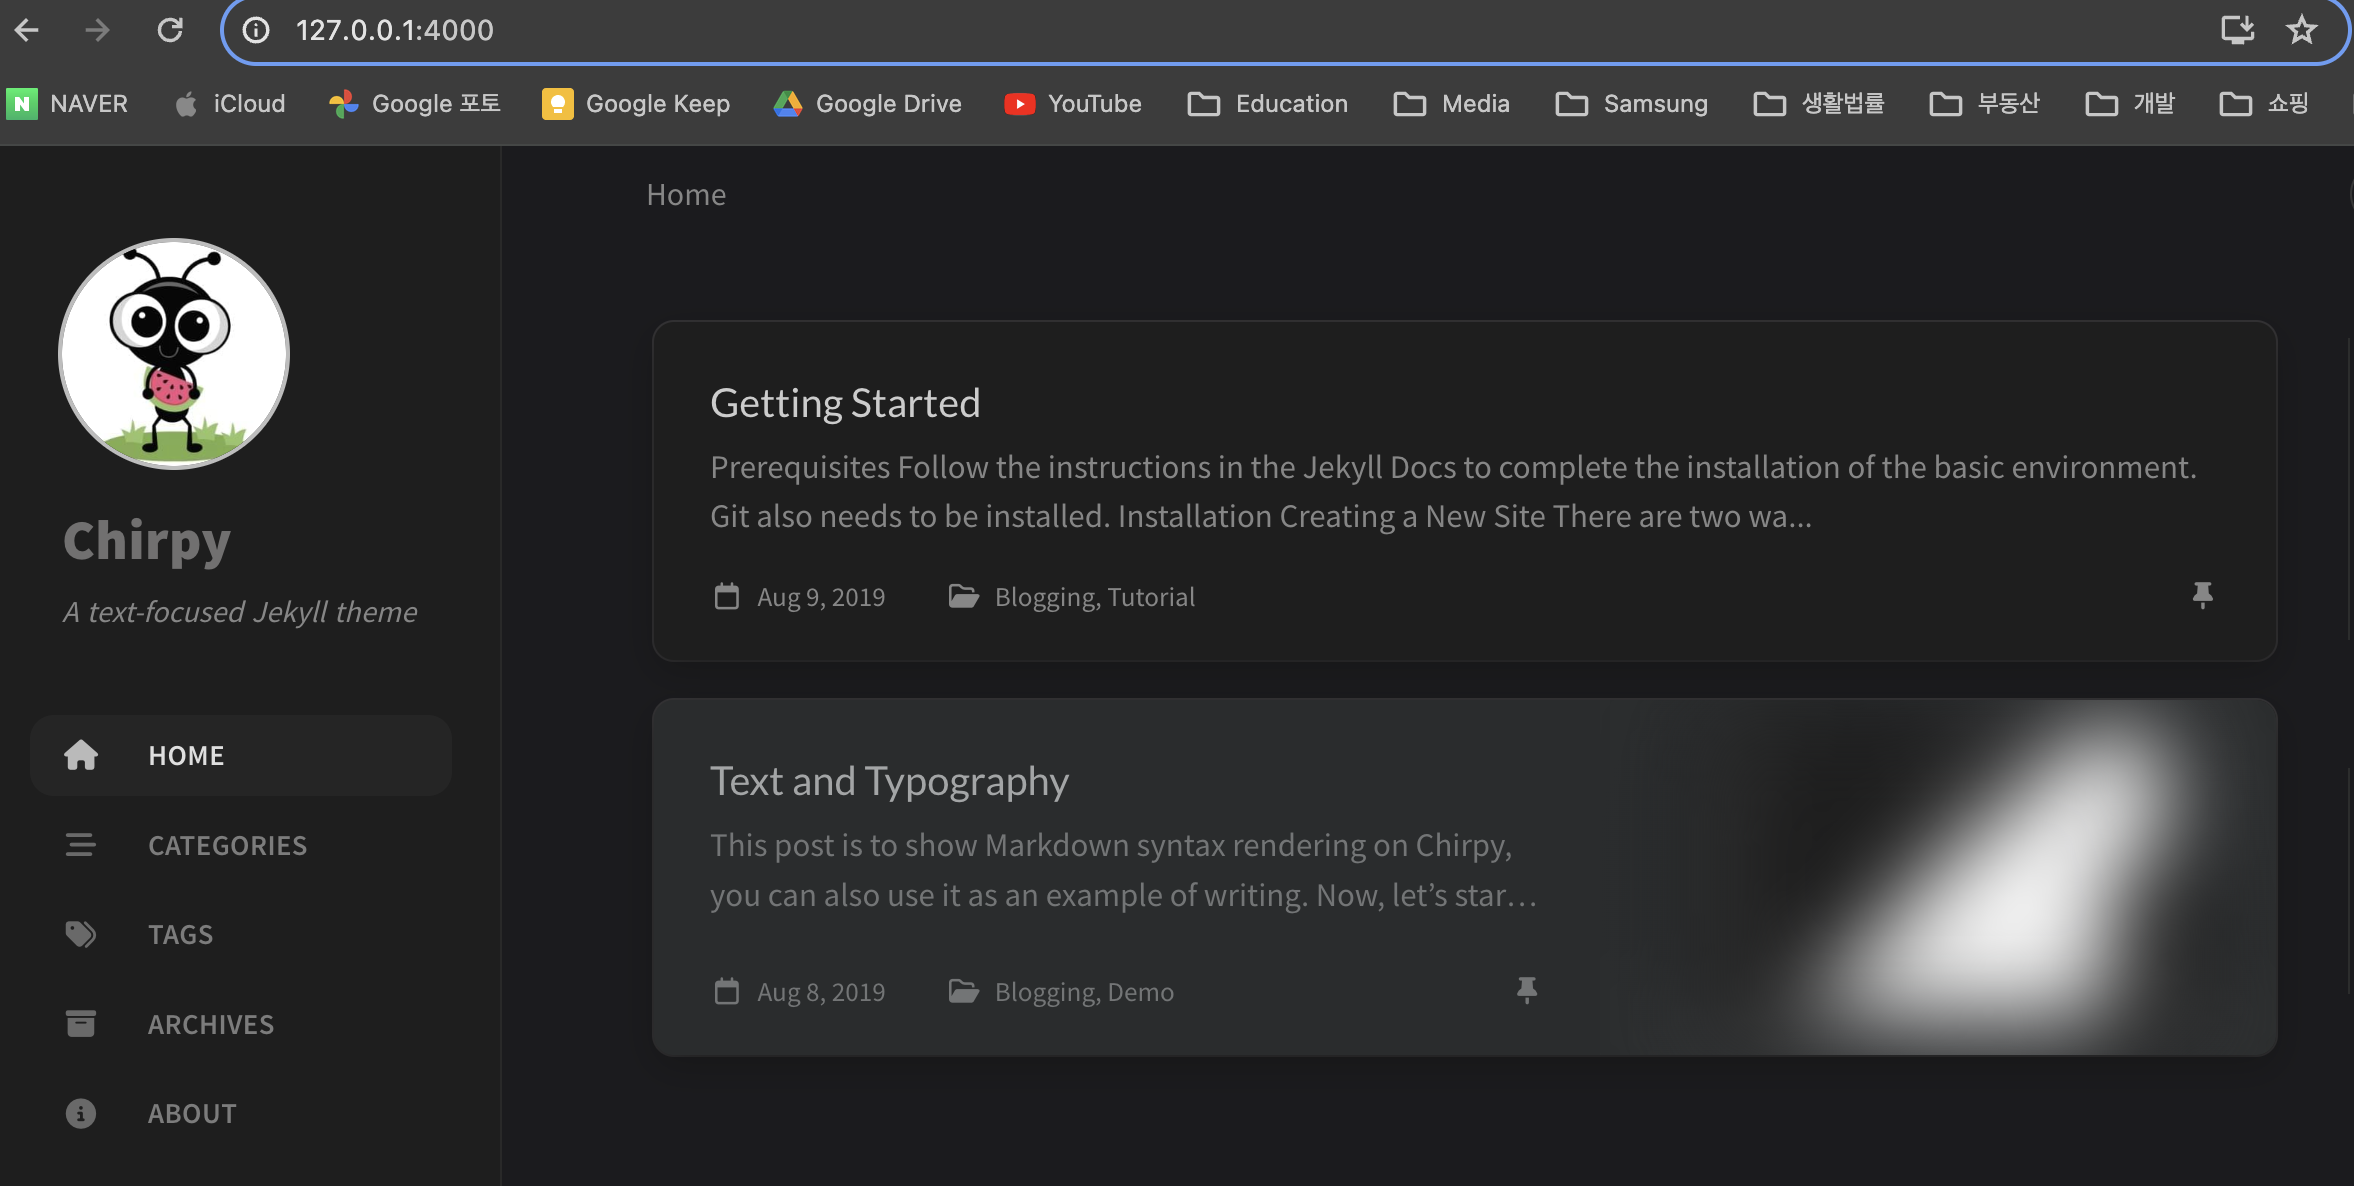The image size is (2354, 1186).
Task: Open the Categories sidebar tab
Action: [x=227, y=845]
